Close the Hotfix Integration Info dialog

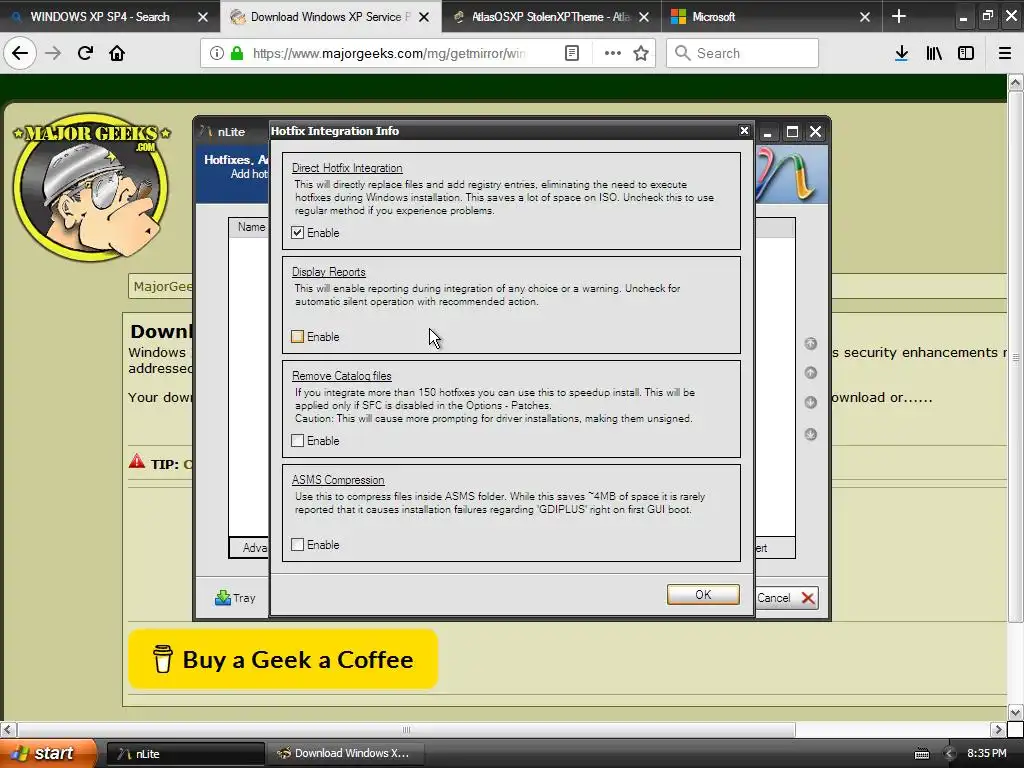point(744,131)
